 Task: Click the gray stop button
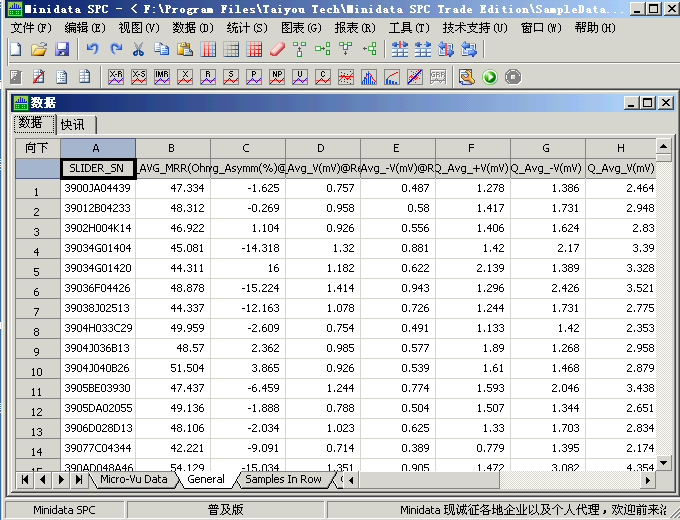(x=513, y=77)
